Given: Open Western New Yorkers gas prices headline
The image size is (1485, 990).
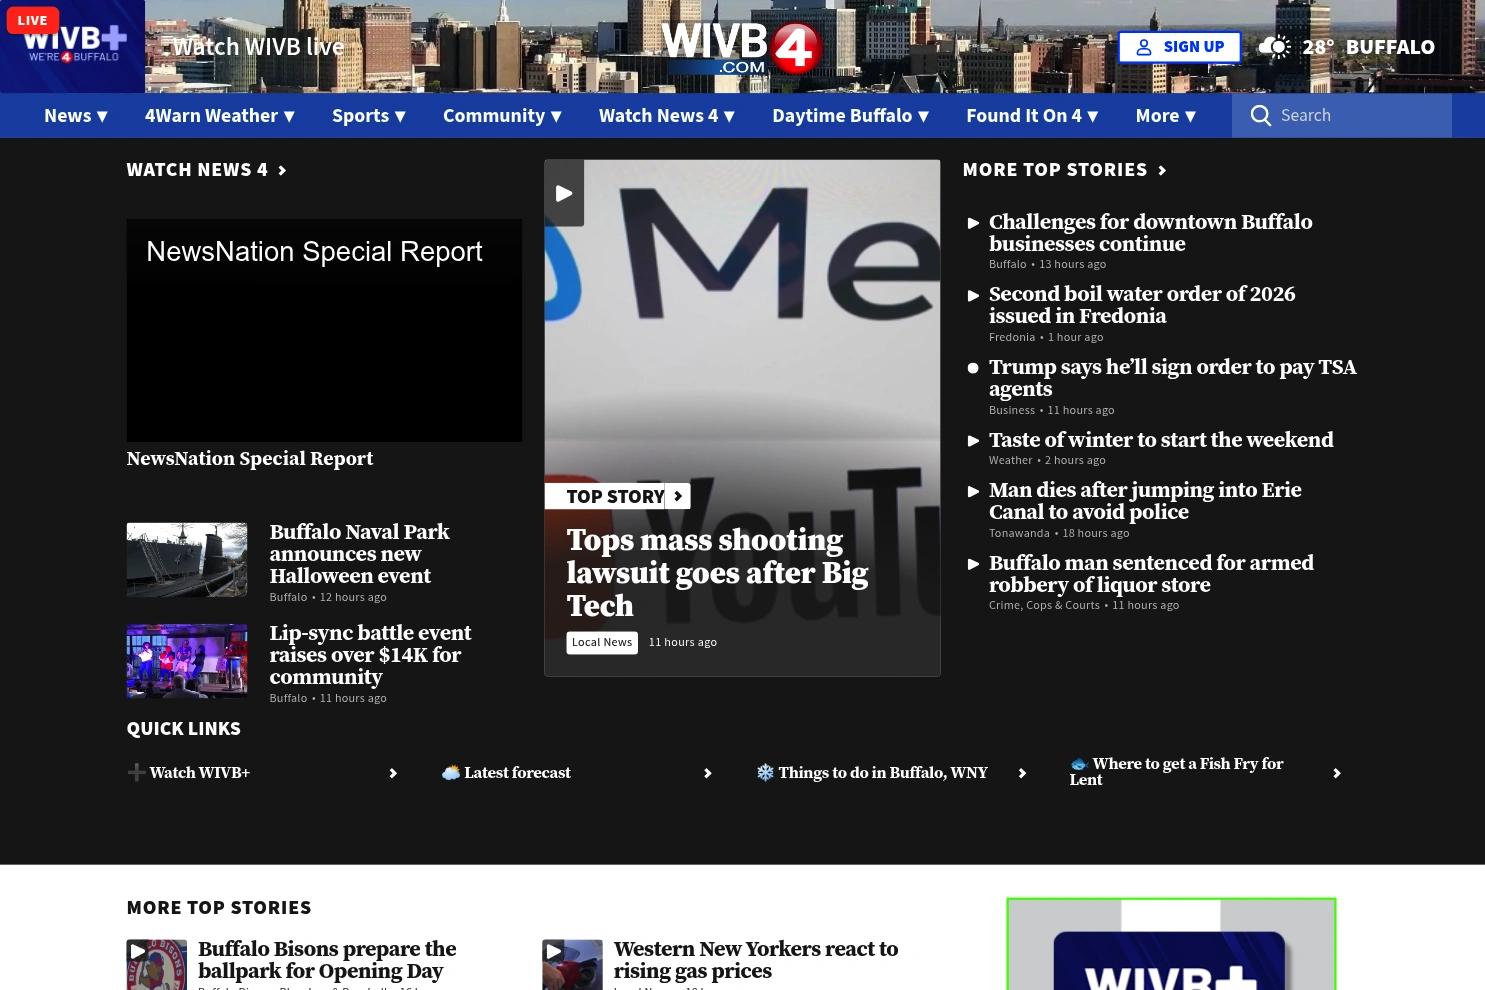Looking at the screenshot, I should 756,960.
